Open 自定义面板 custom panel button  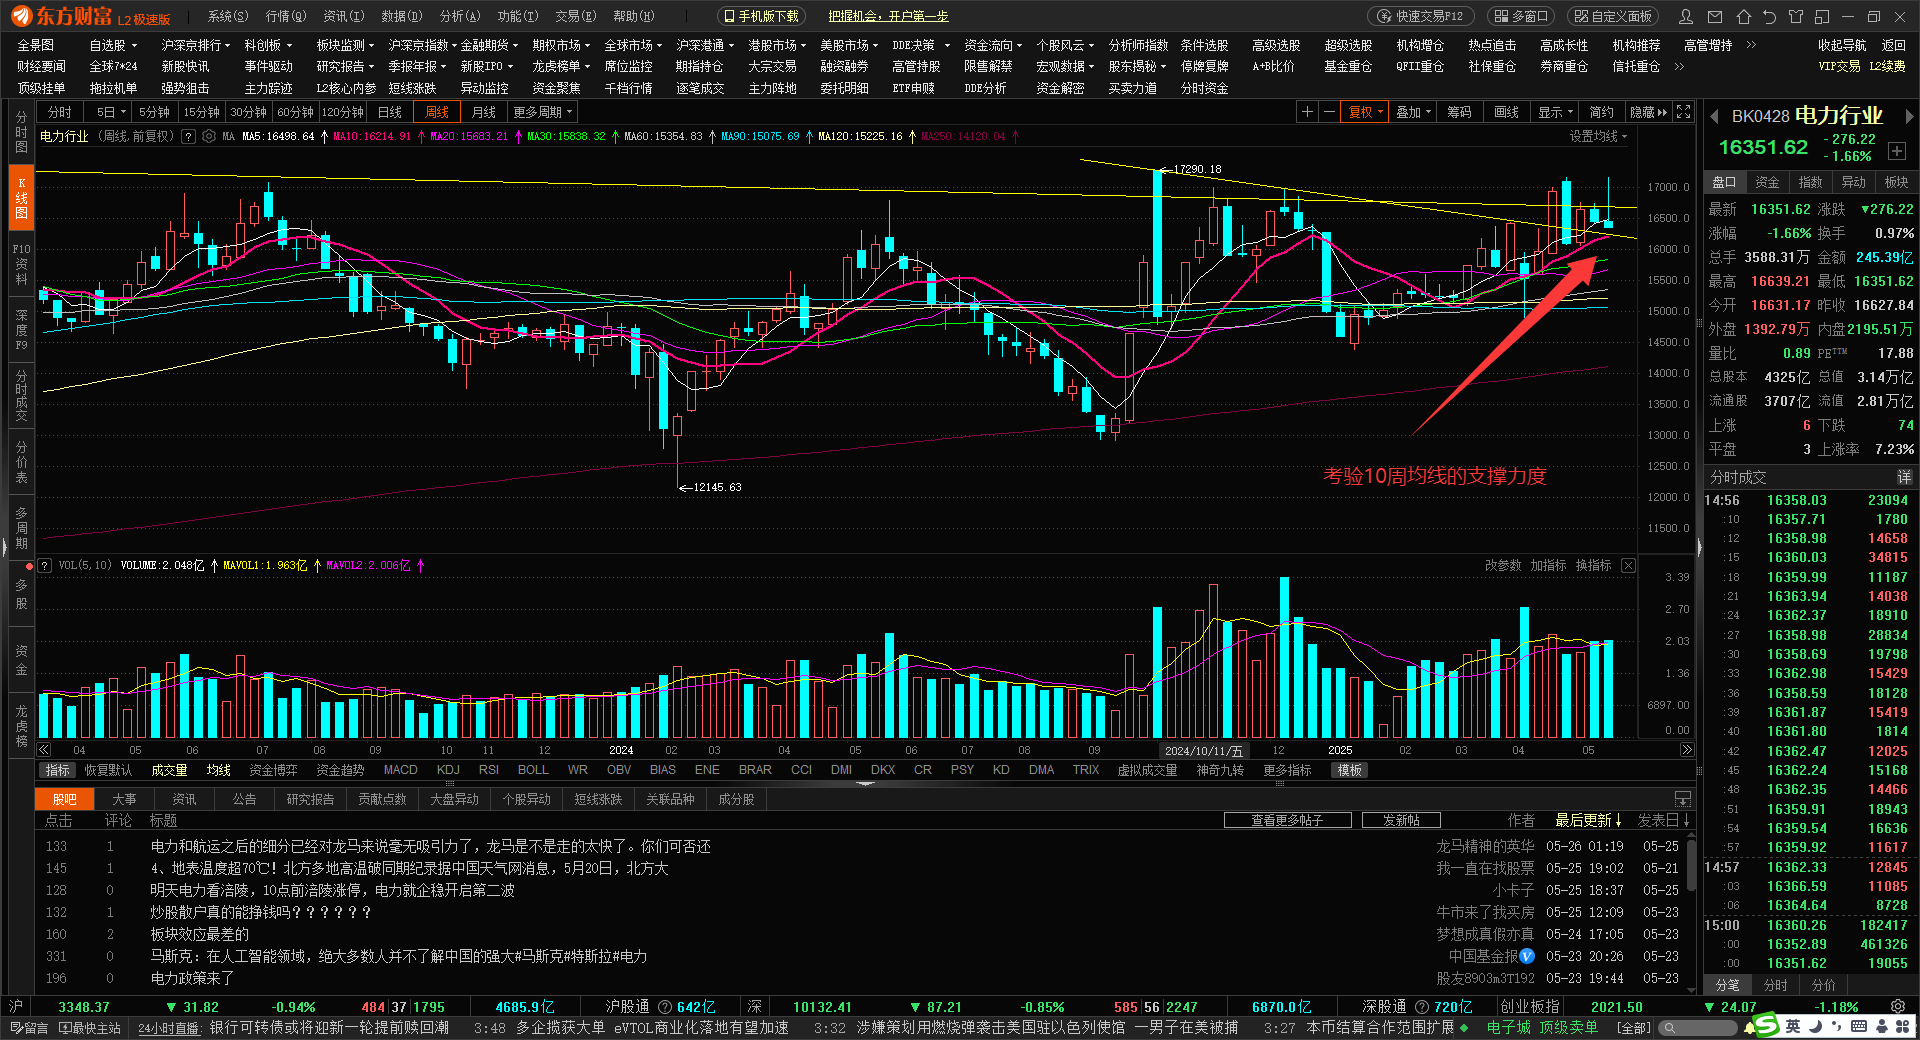(x=1612, y=16)
